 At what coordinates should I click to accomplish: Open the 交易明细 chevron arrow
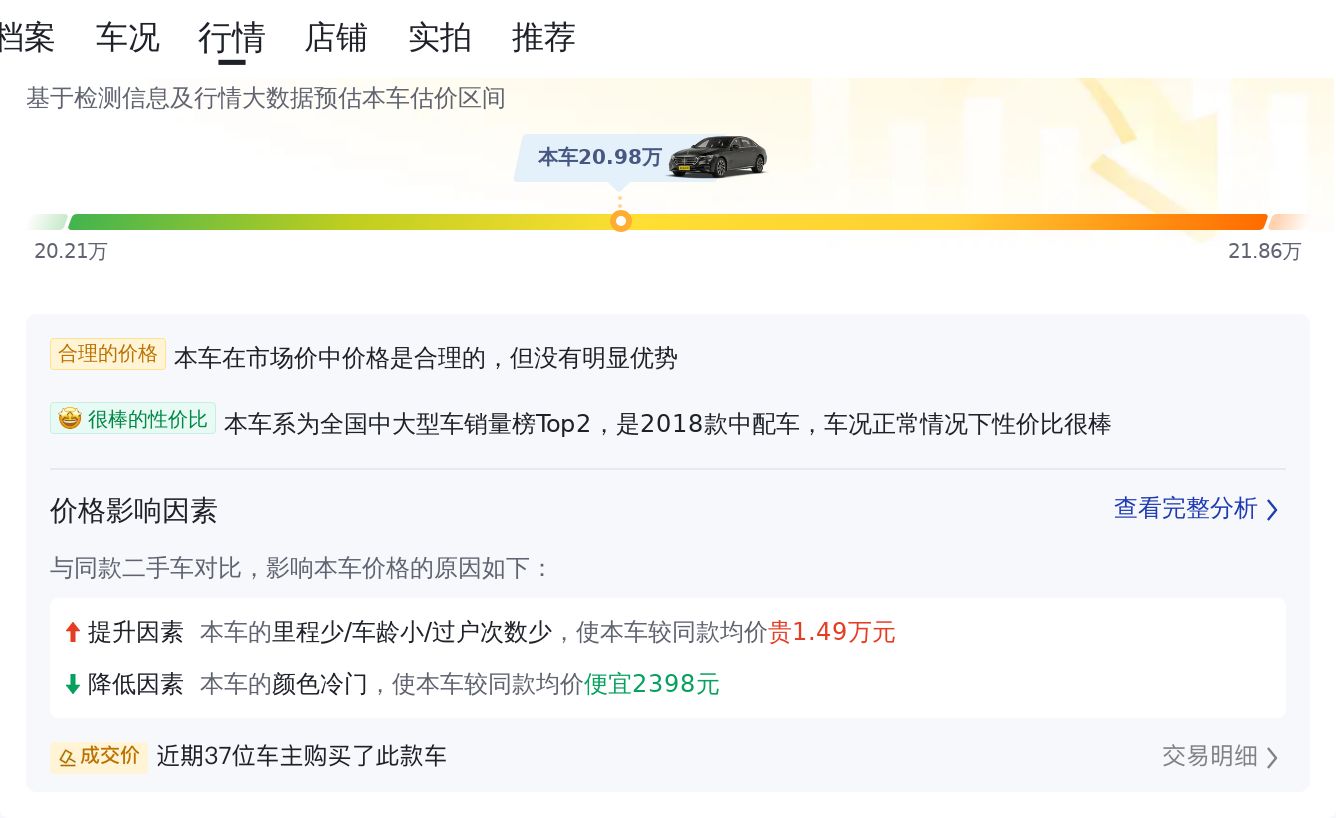1272,757
